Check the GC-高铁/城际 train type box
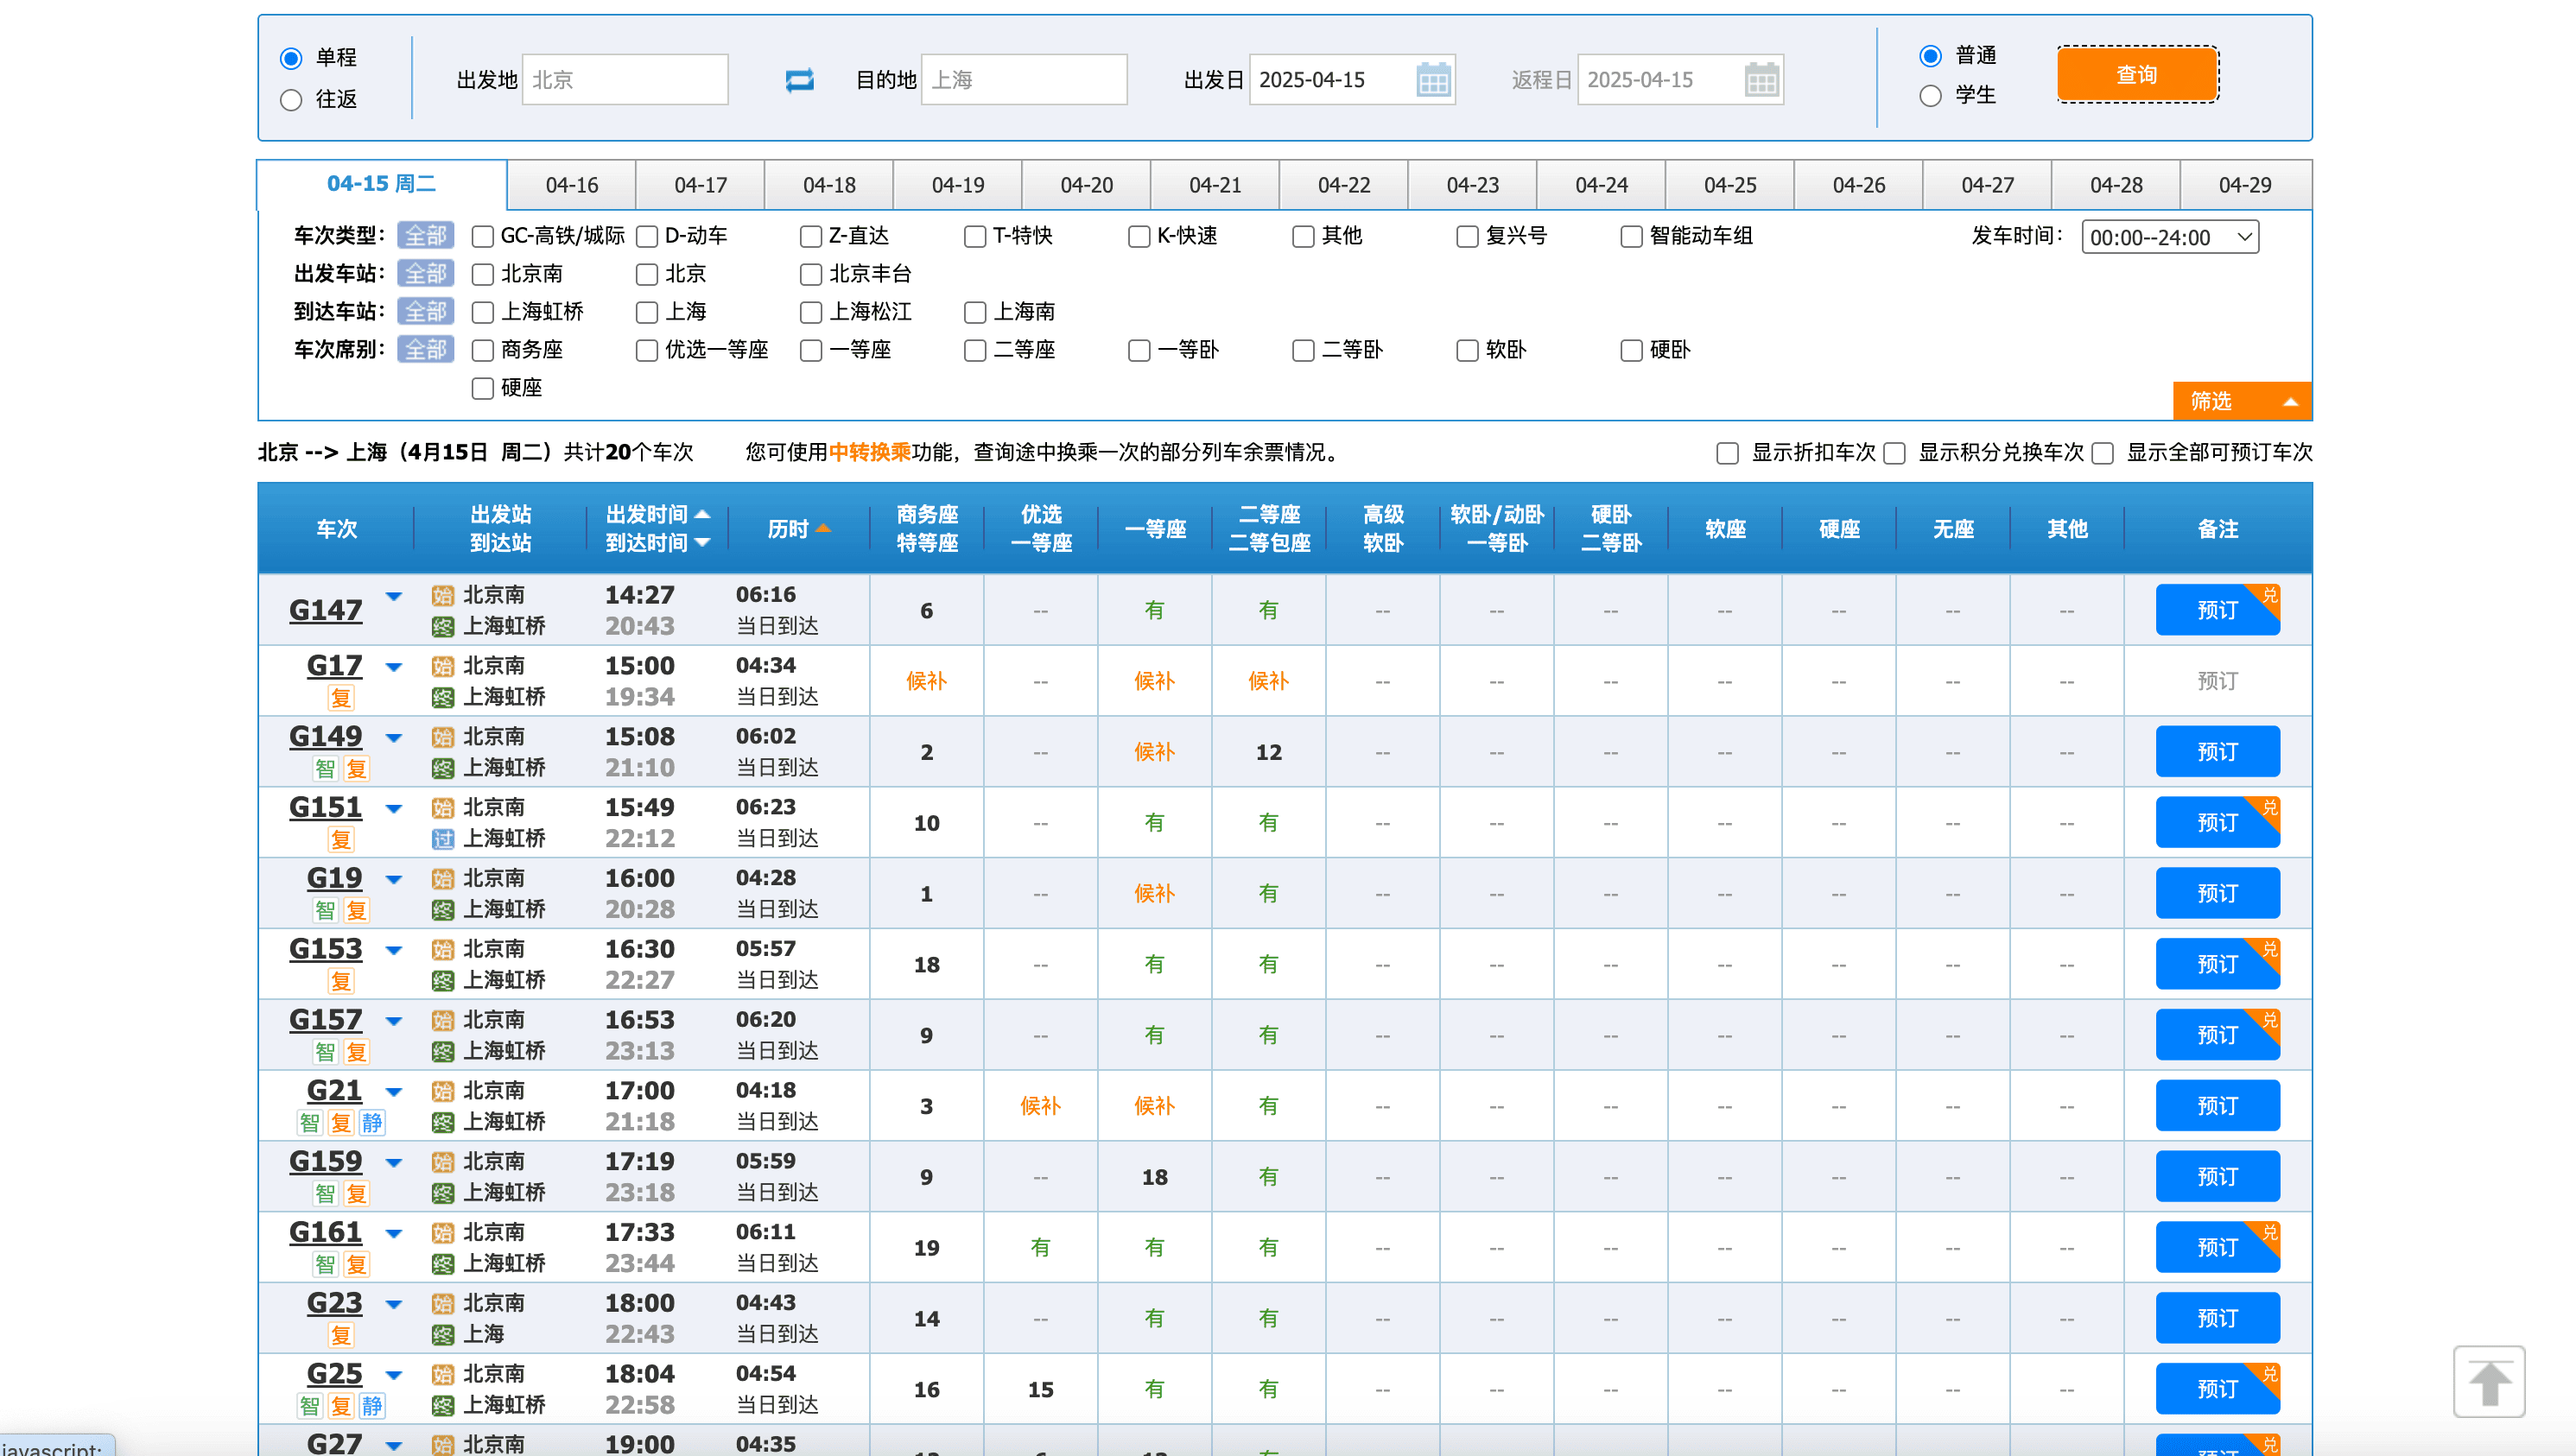2576x1456 pixels. point(483,237)
